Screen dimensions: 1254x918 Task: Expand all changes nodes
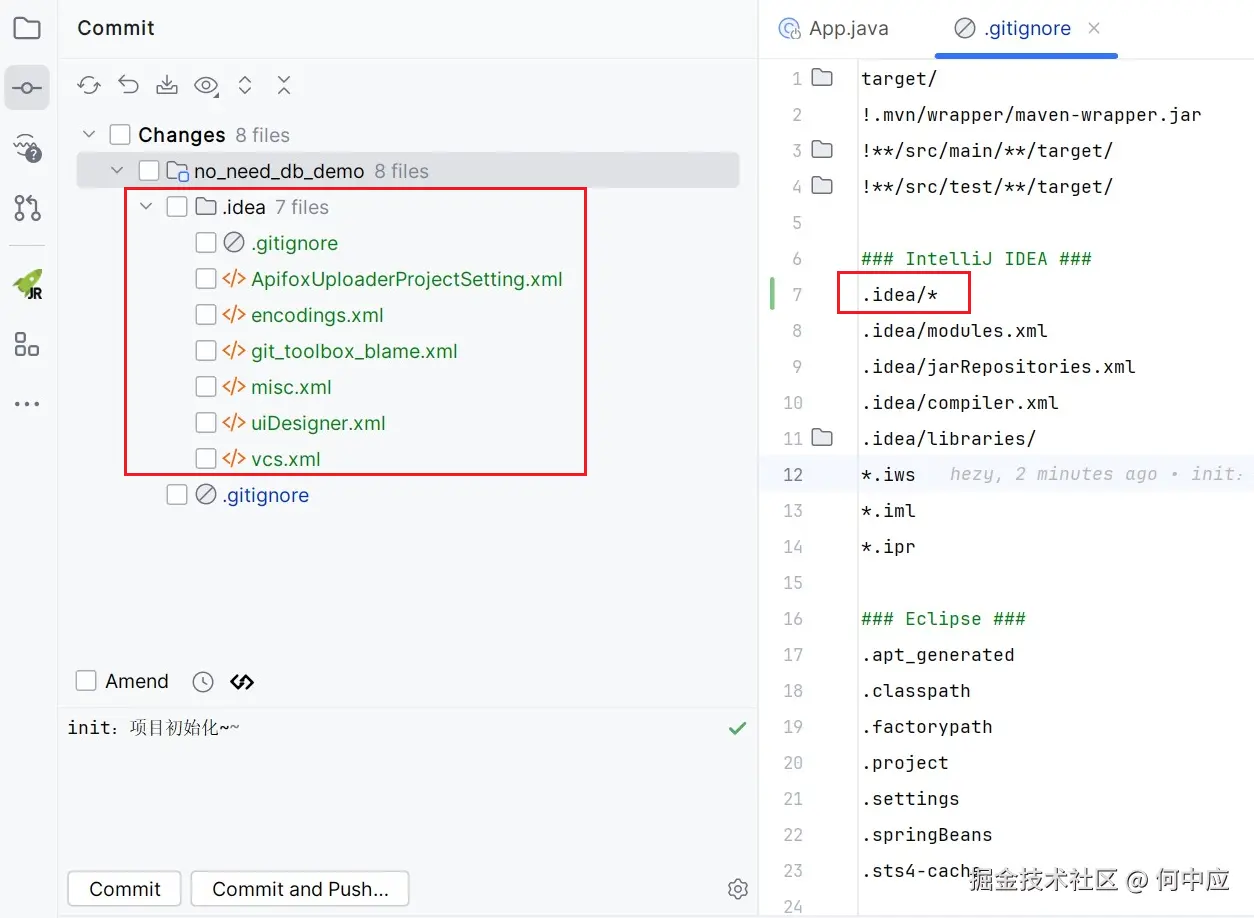pos(245,85)
